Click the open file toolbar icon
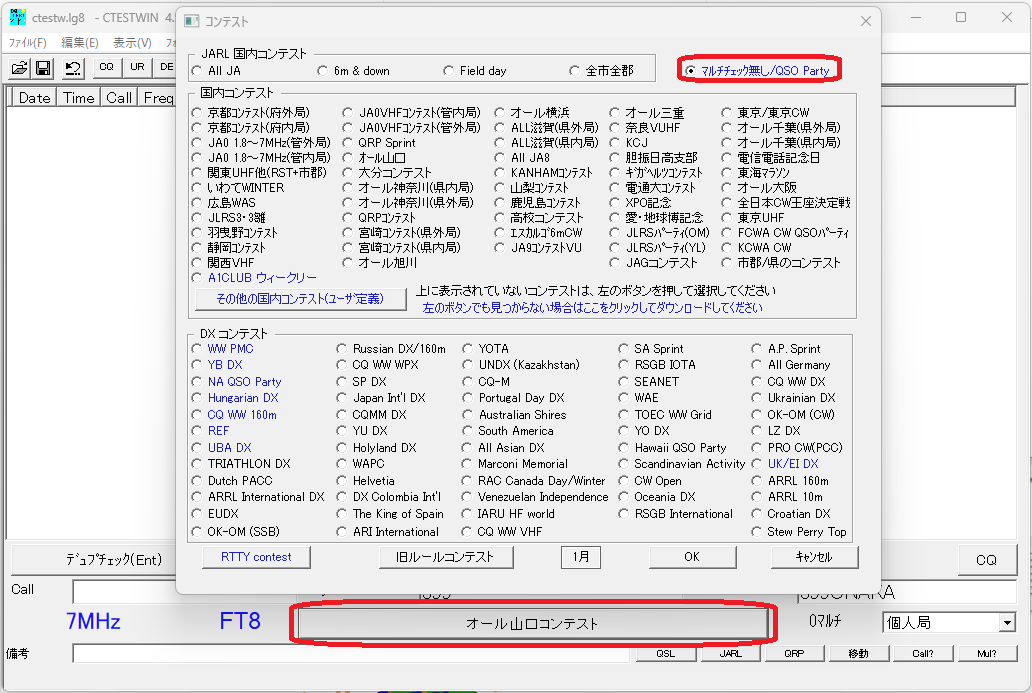The height and width of the screenshot is (693, 1032). pyautogui.click(x=20, y=68)
